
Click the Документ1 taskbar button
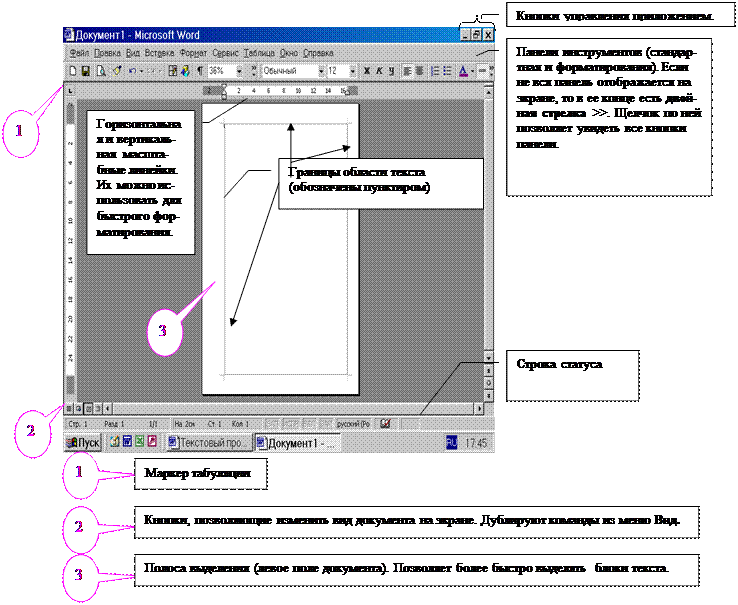pos(297,443)
